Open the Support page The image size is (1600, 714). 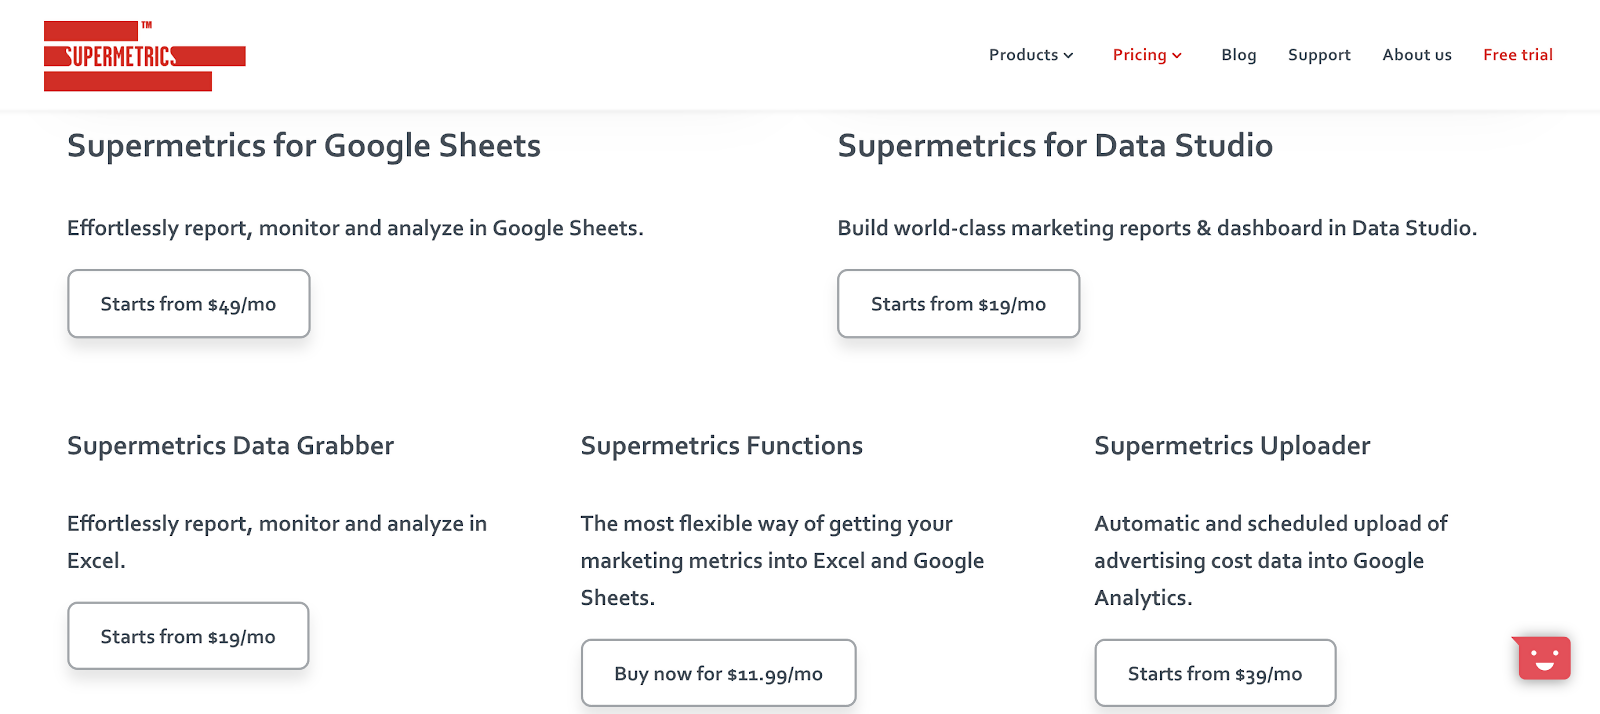pos(1318,55)
